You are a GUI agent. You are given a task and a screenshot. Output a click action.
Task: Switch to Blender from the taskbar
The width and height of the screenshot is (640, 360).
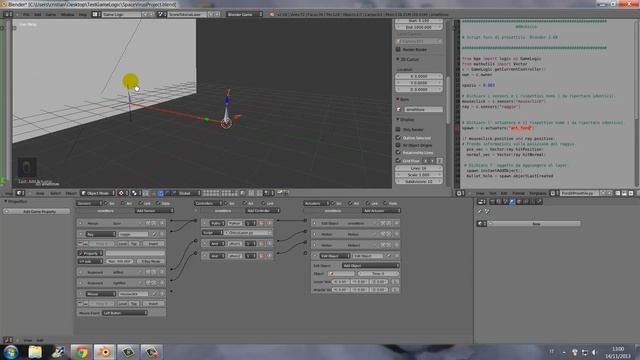104,352
